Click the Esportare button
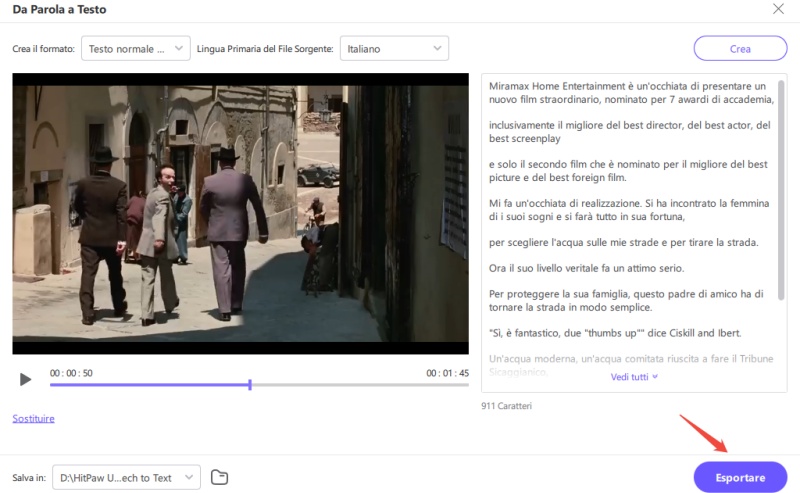800x493 pixels. pos(740,478)
